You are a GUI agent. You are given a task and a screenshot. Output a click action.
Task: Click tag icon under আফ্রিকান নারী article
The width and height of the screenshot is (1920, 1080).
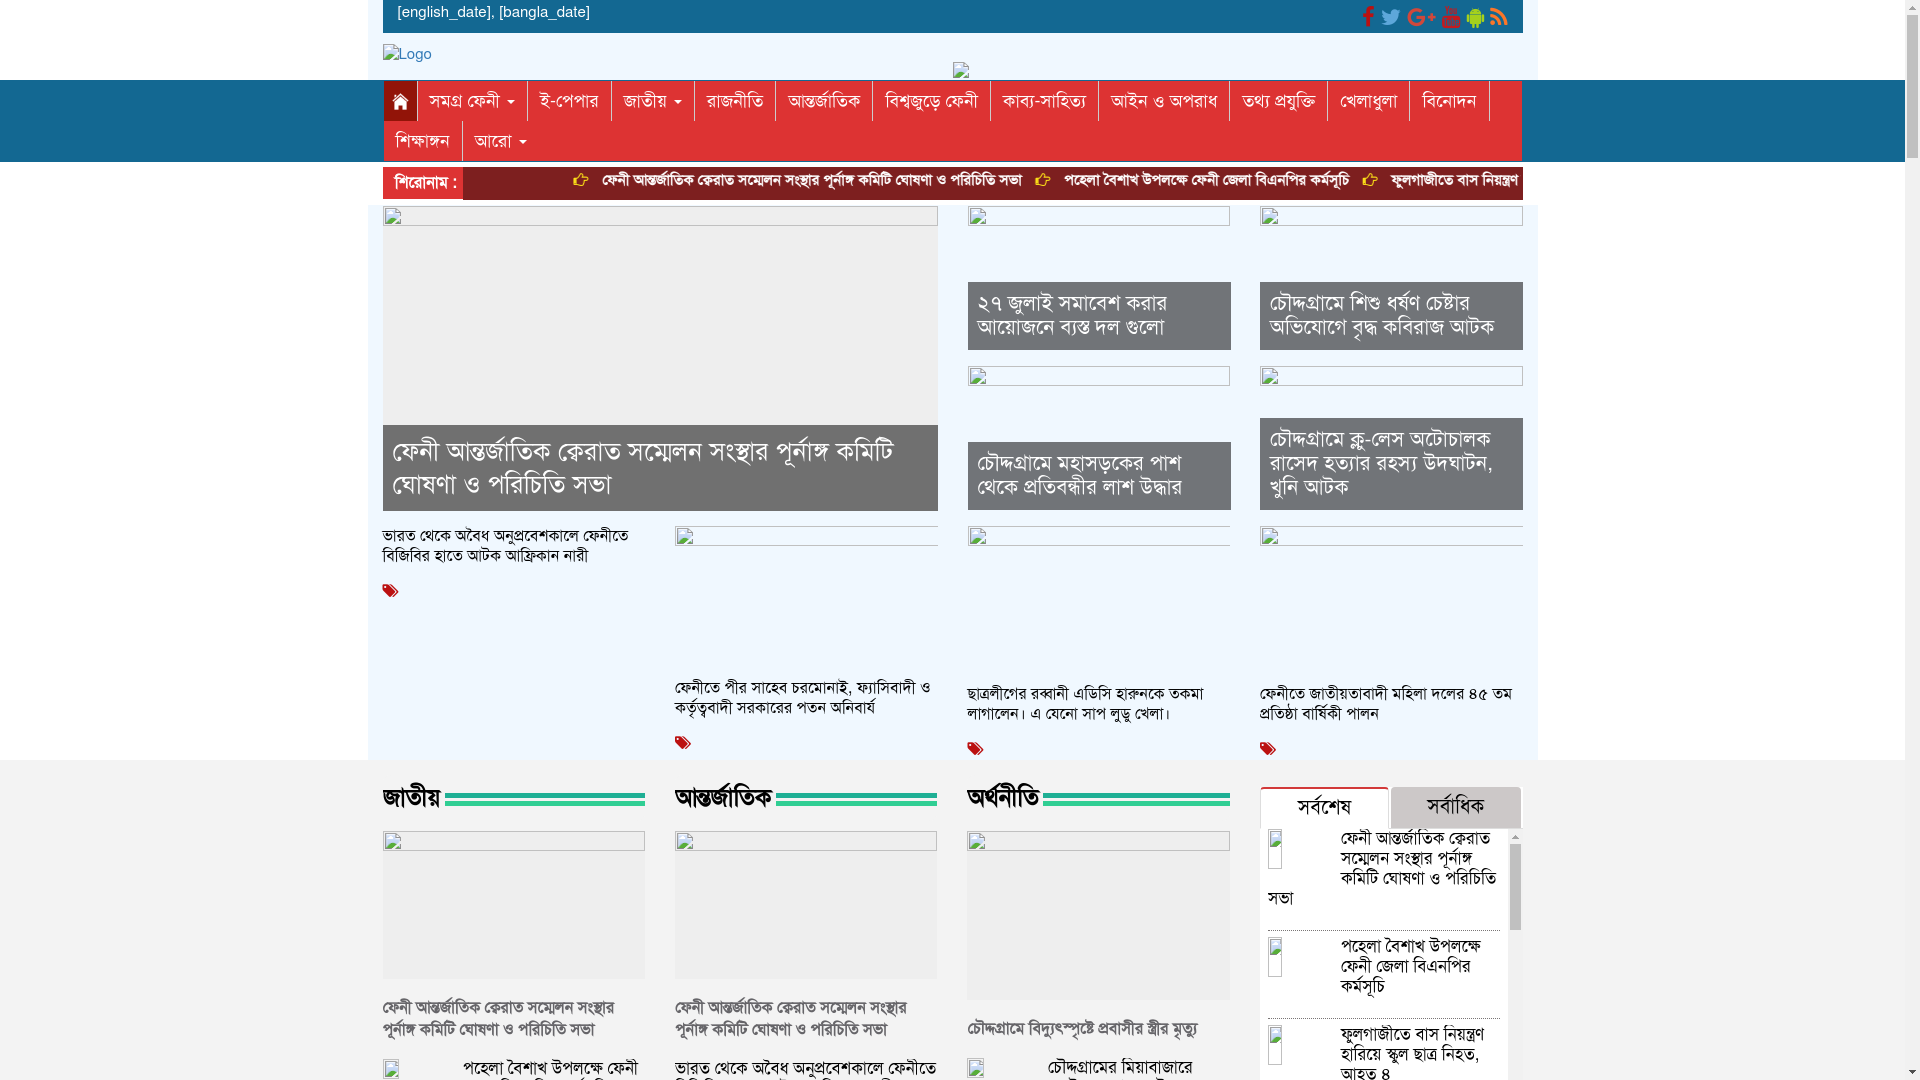390,591
